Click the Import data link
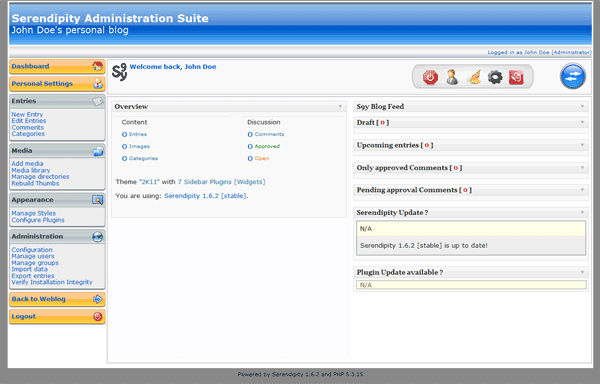The width and height of the screenshot is (600, 384). [x=29, y=269]
